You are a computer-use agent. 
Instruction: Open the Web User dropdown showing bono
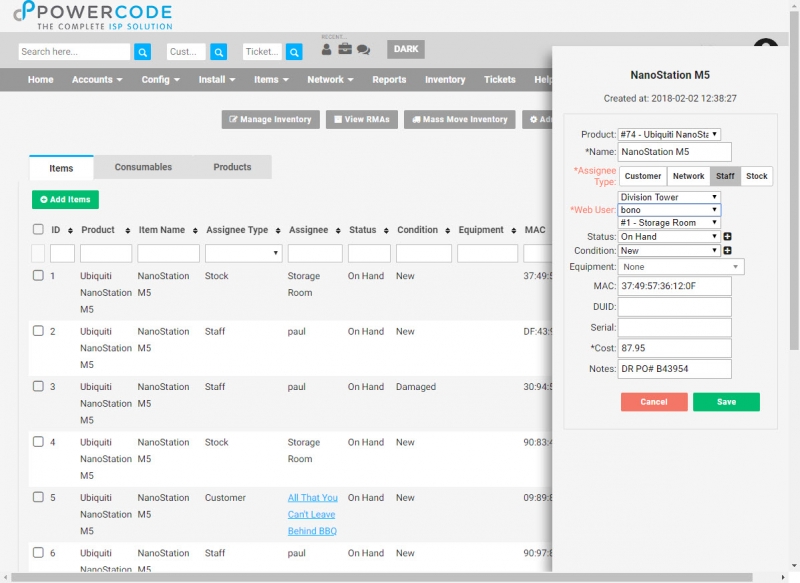coord(669,210)
